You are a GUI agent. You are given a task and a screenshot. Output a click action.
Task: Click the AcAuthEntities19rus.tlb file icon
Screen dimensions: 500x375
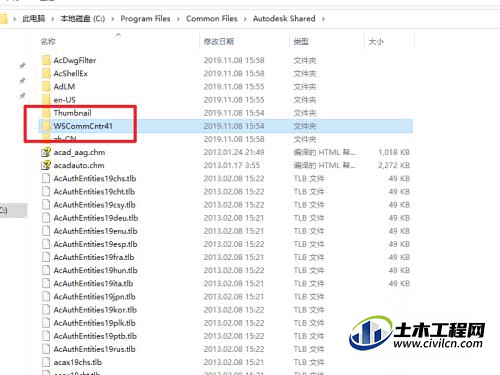coord(46,349)
